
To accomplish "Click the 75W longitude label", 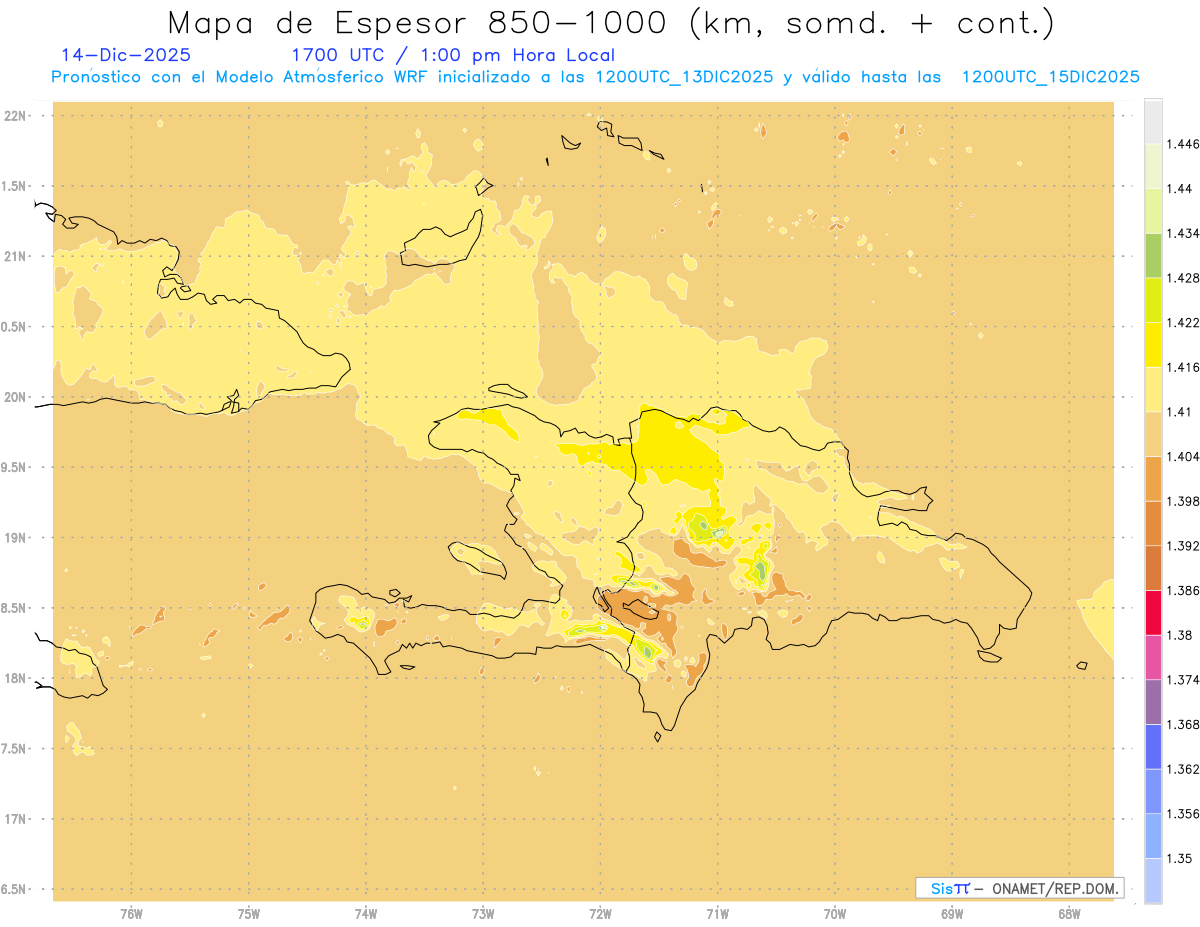I will 249,914.
